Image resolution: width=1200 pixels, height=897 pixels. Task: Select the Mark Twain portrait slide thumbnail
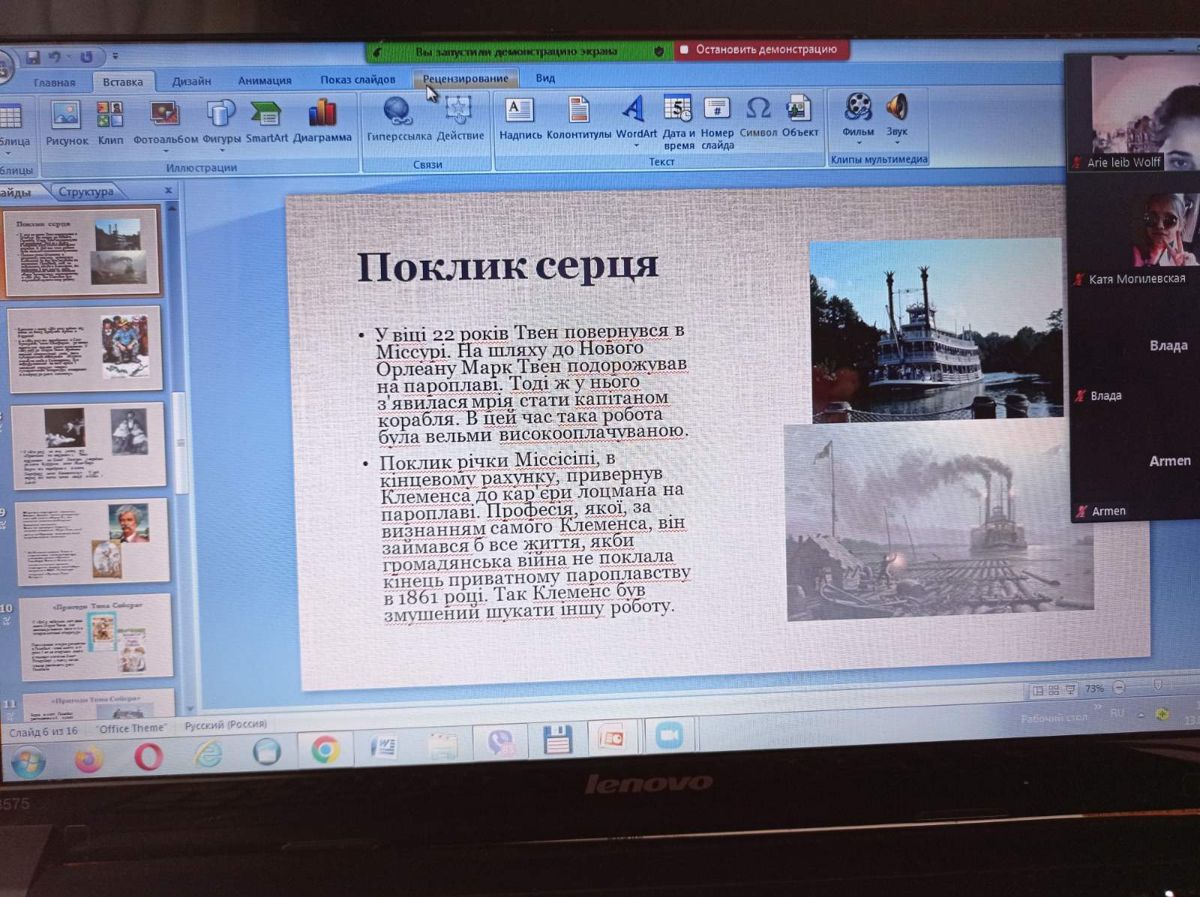tap(93, 541)
